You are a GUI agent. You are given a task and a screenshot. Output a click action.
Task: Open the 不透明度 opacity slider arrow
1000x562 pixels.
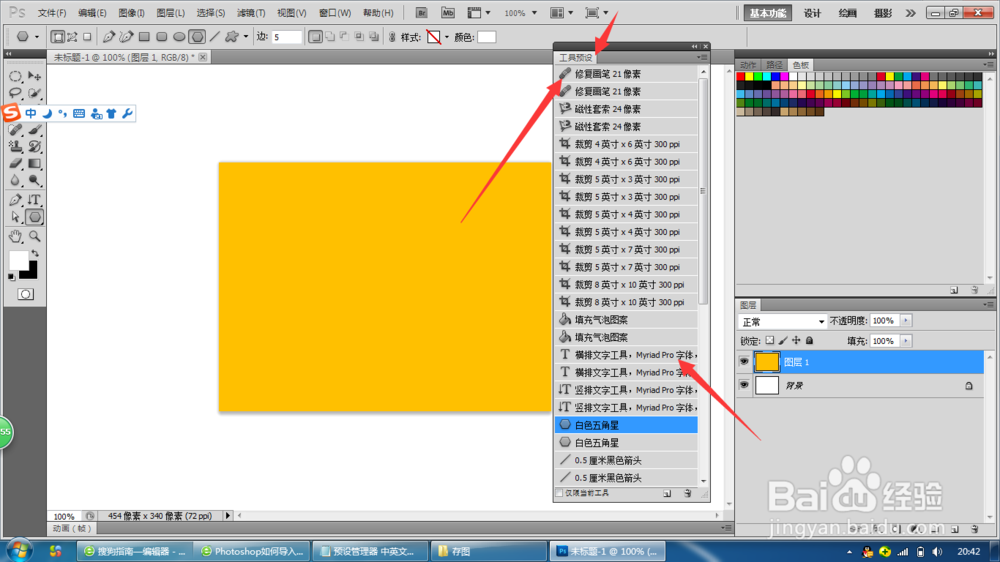(x=906, y=321)
